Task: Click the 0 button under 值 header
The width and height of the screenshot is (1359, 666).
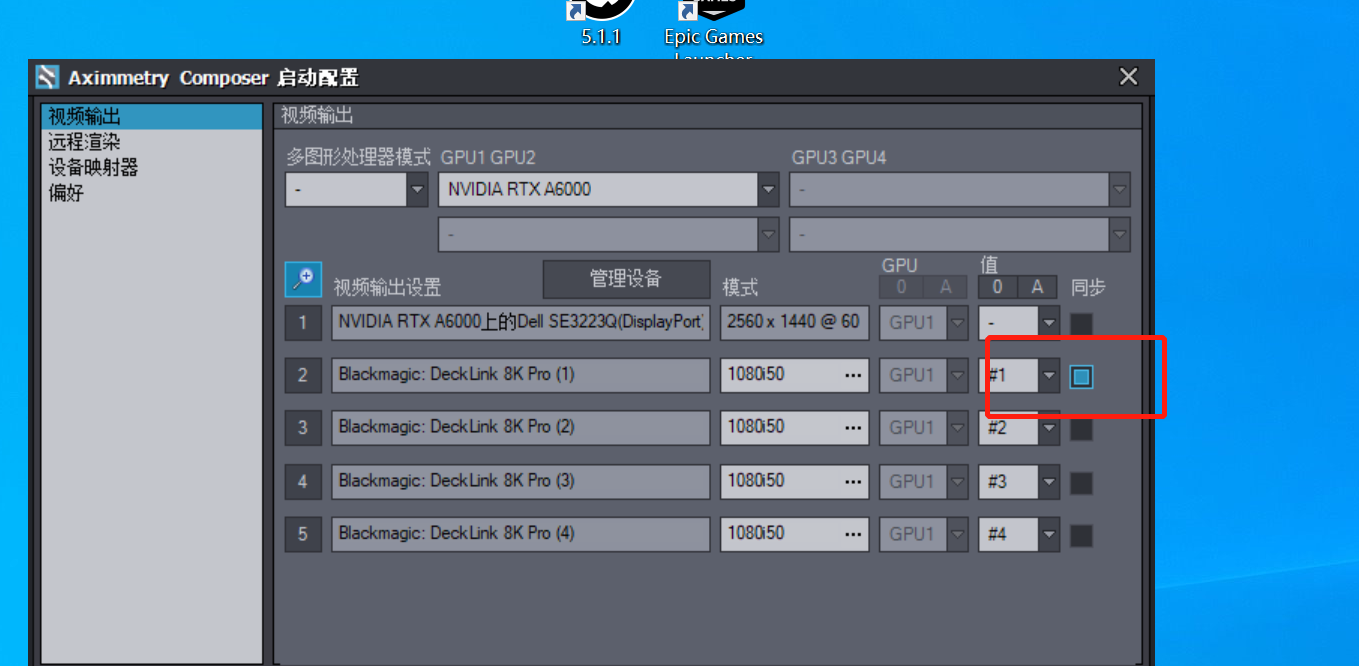Action: [x=997, y=287]
